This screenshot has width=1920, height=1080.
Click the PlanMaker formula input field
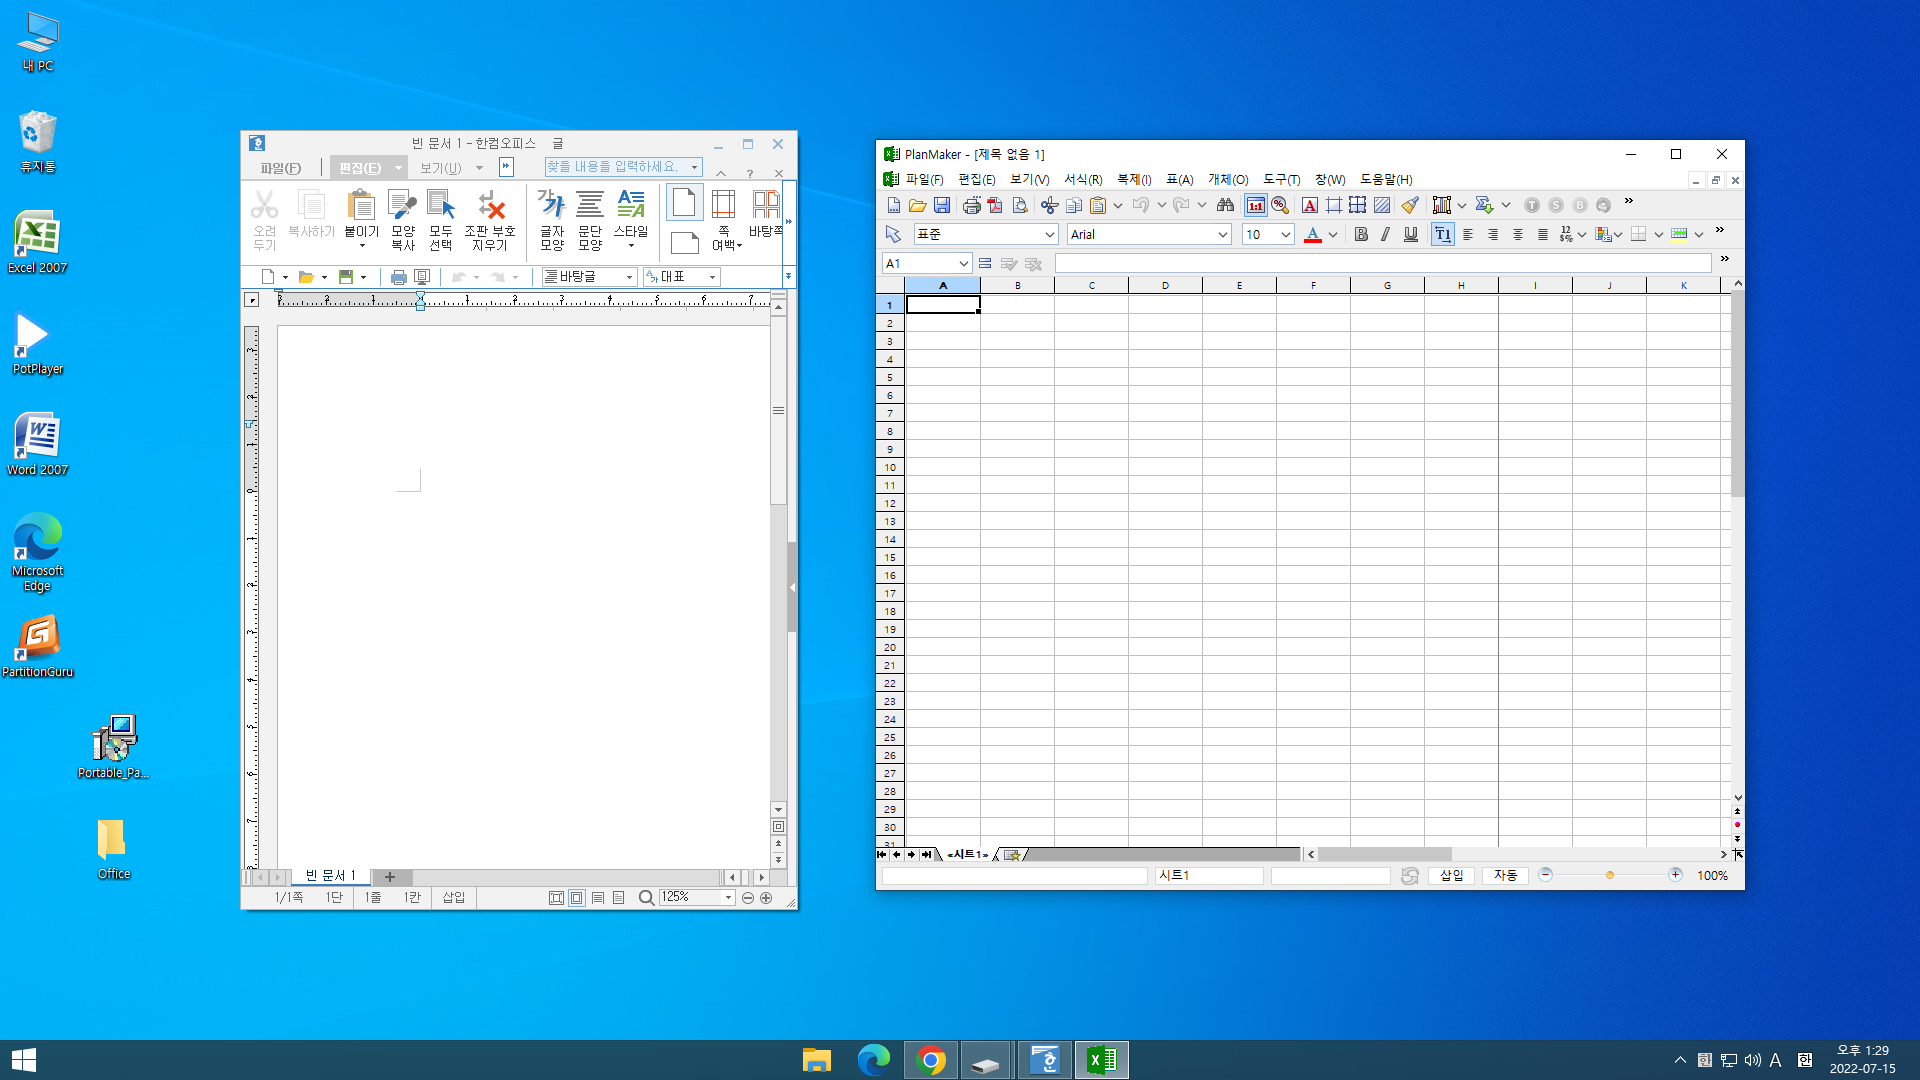(1383, 263)
